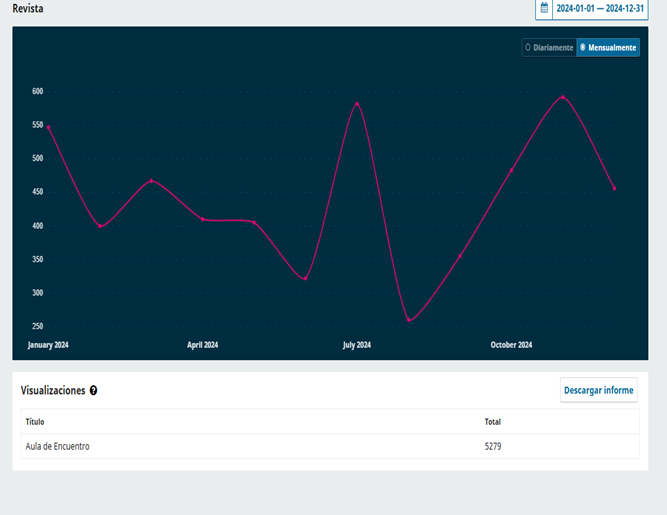
Task: Click the August 2024 lowest data point
Action: (x=409, y=320)
